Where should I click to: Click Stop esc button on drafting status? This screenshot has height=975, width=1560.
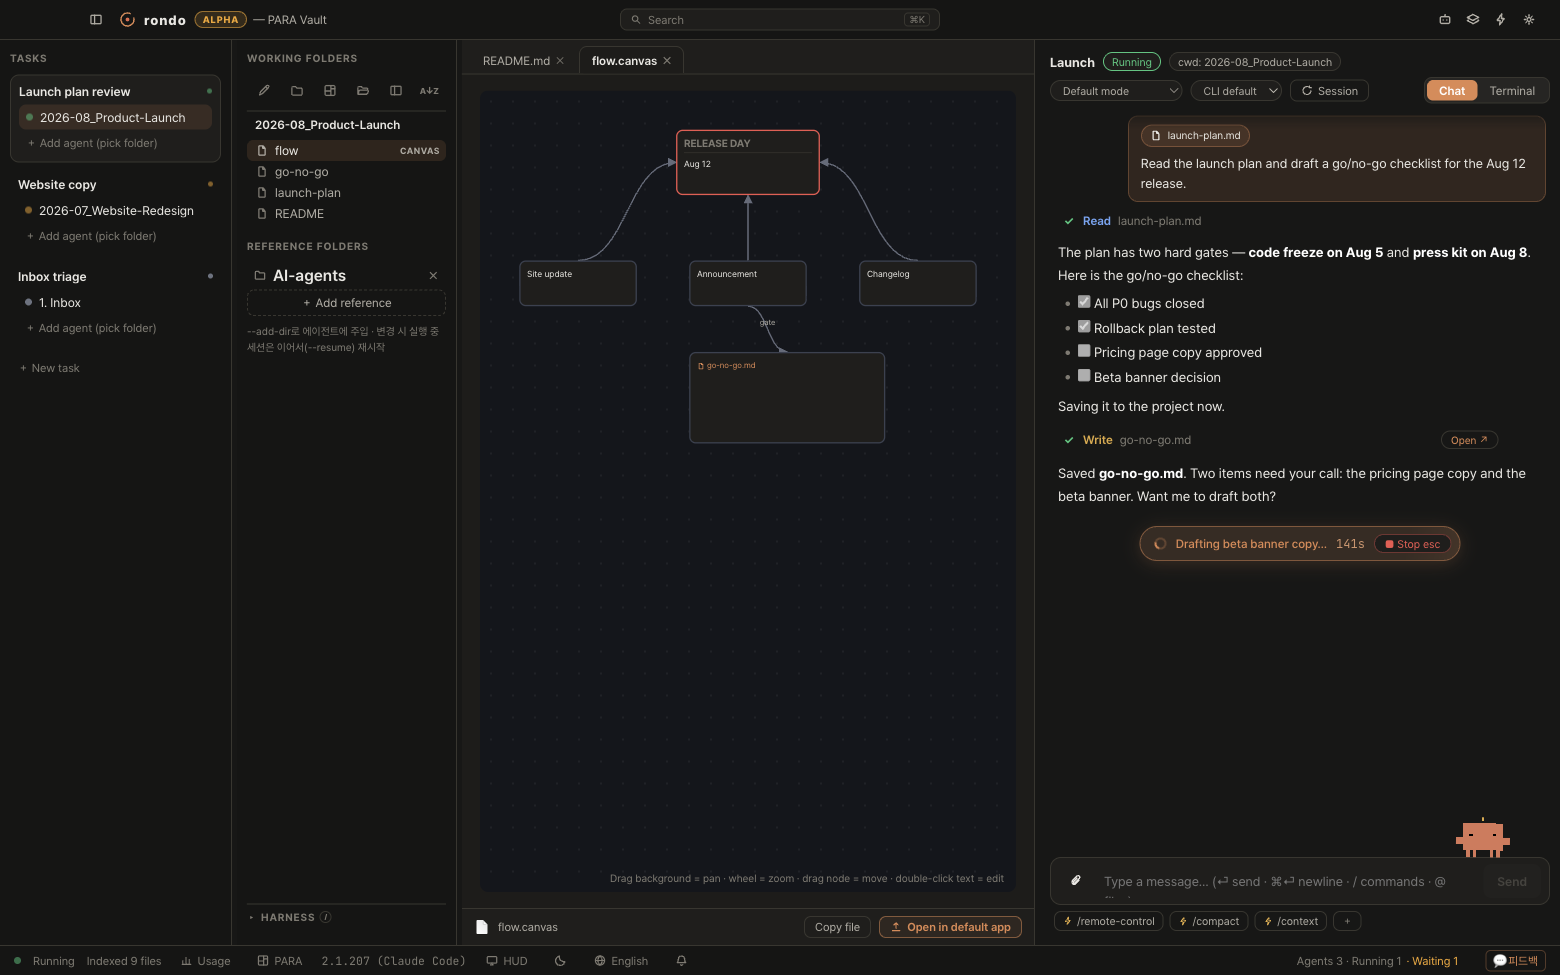(1412, 544)
